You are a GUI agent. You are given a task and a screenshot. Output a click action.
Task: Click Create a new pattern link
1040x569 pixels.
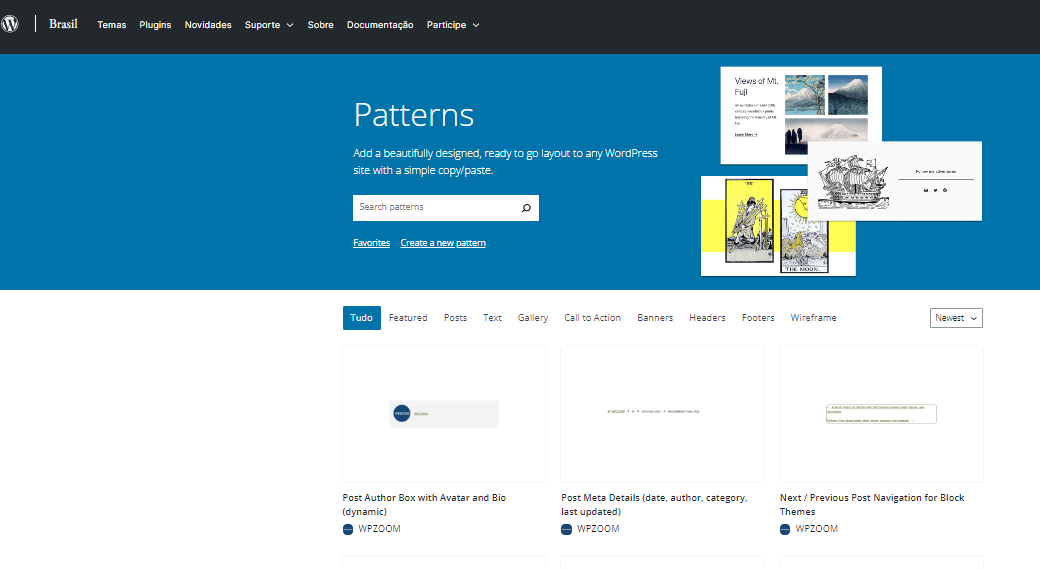(x=443, y=243)
